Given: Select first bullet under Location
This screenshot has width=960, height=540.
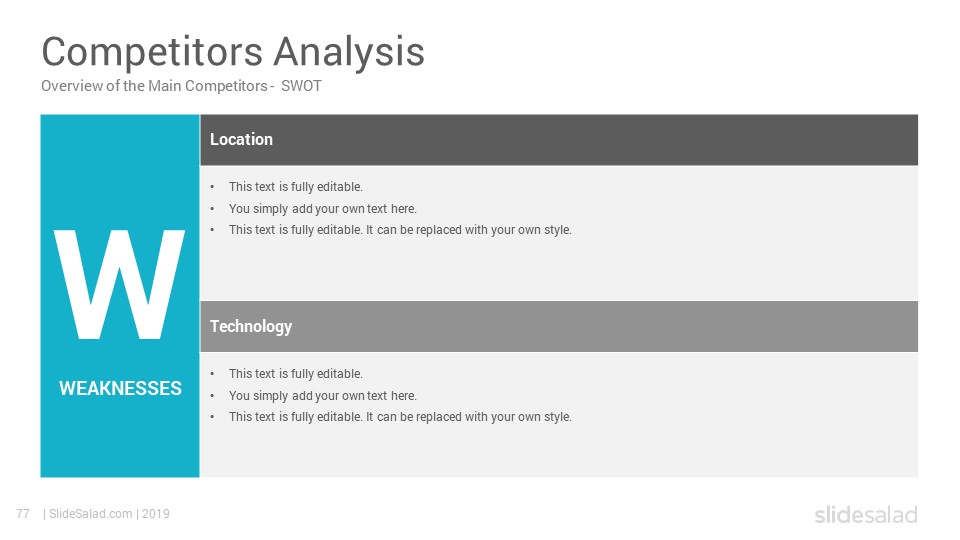Looking at the screenshot, I should (x=296, y=187).
